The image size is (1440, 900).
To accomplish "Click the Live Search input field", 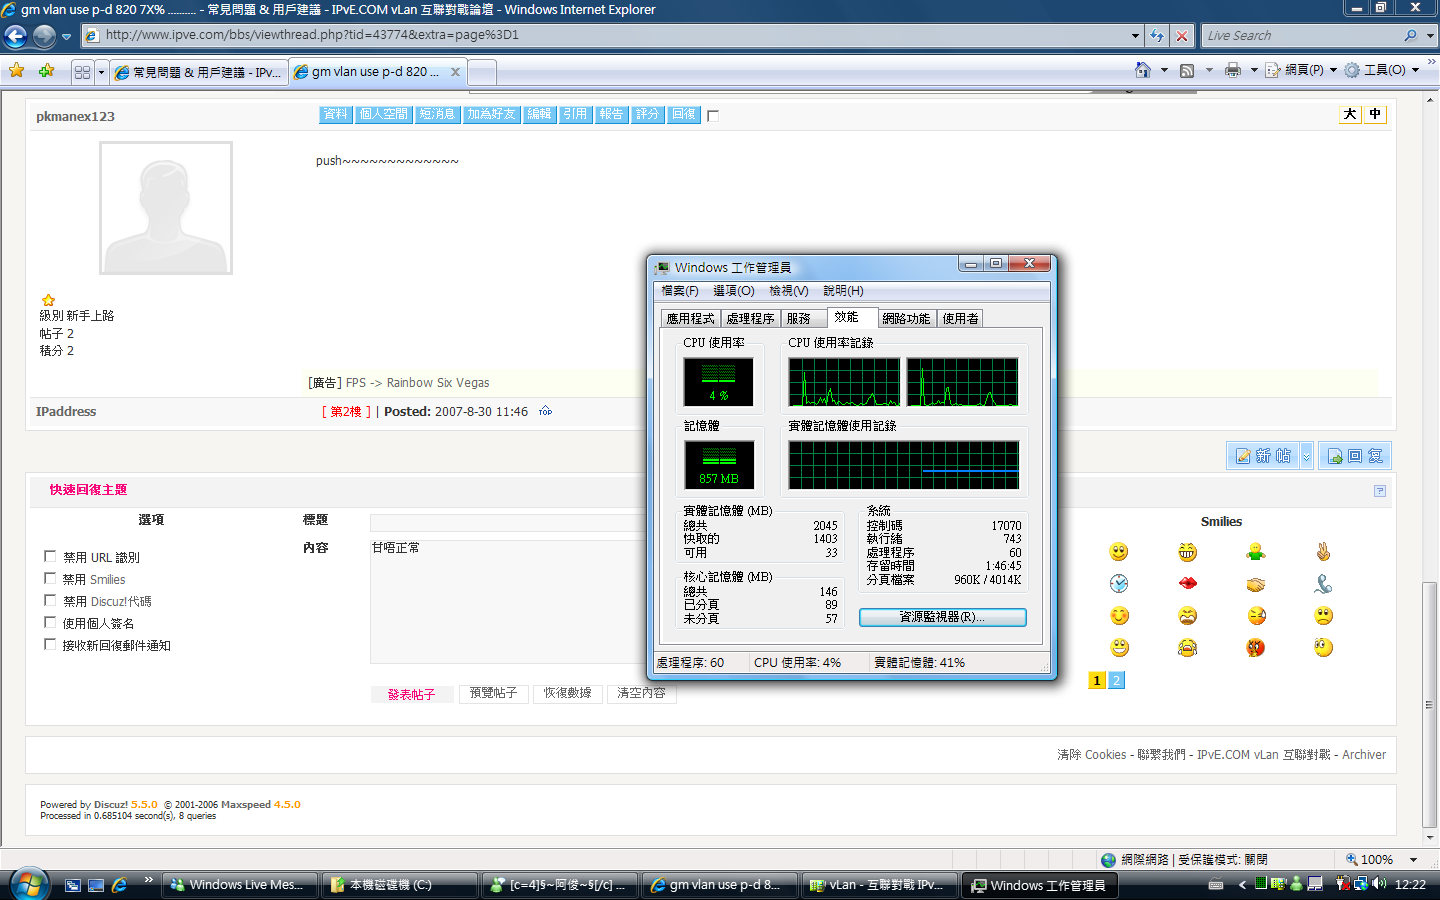I will pyautogui.click(x=1300, y=35).
